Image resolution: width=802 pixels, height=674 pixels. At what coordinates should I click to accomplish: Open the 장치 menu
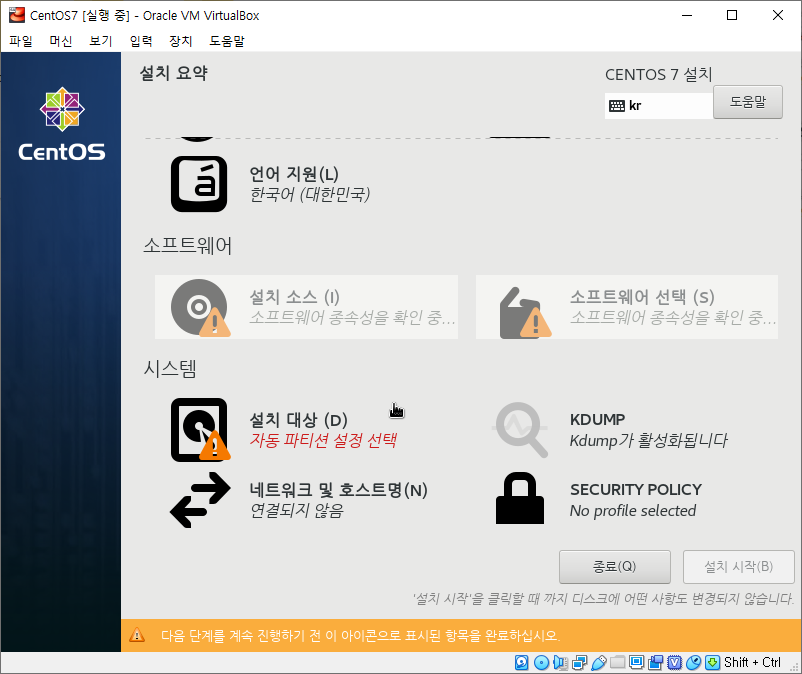coord(181,41)
